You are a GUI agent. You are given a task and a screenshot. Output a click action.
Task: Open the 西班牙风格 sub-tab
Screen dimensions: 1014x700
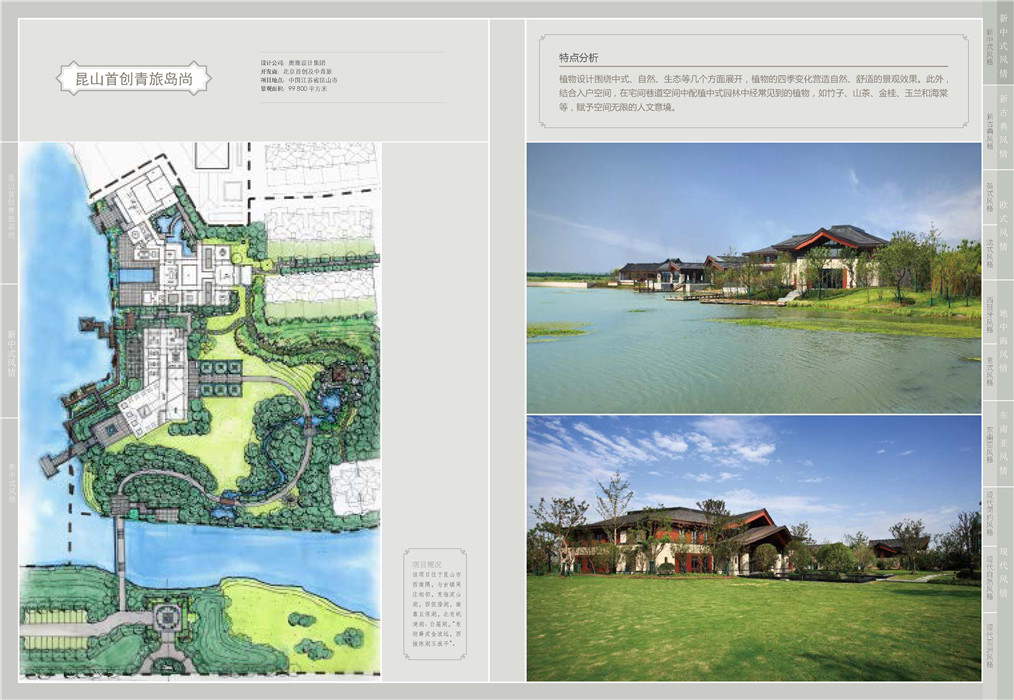(x=989, y=307)
